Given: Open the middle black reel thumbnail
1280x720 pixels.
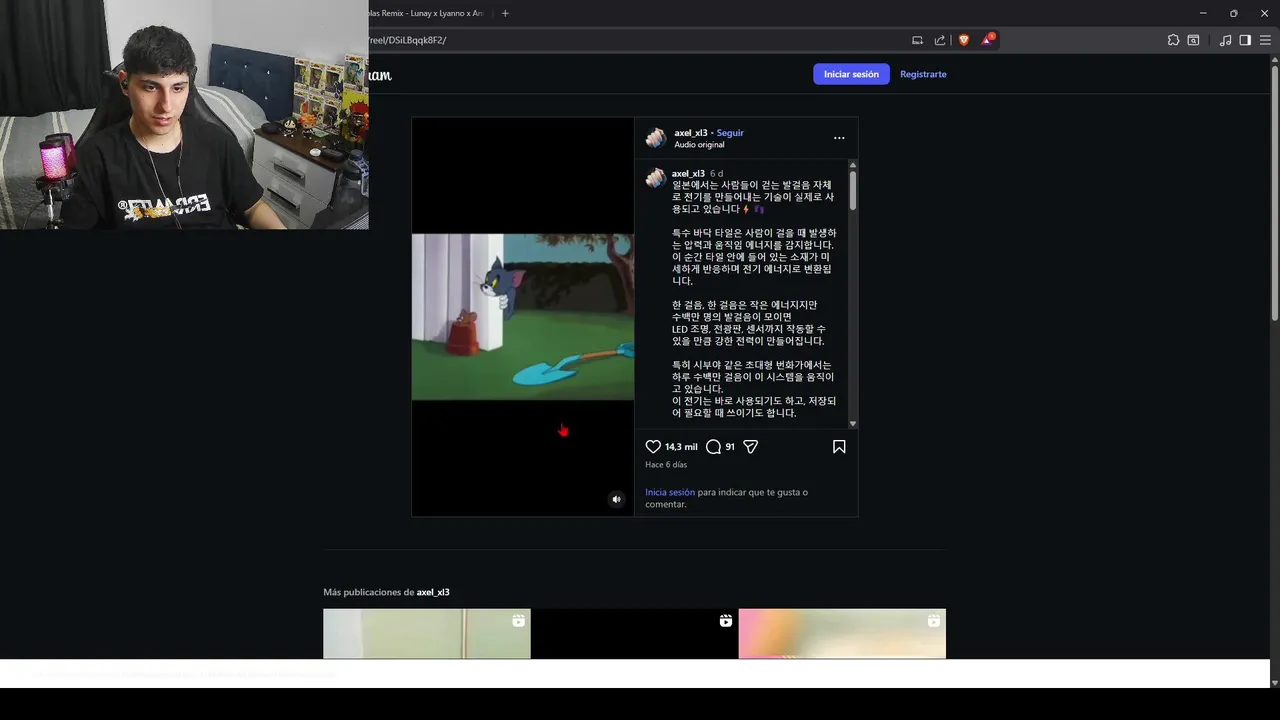Looking at the screenshot, I should pos(634,633).
